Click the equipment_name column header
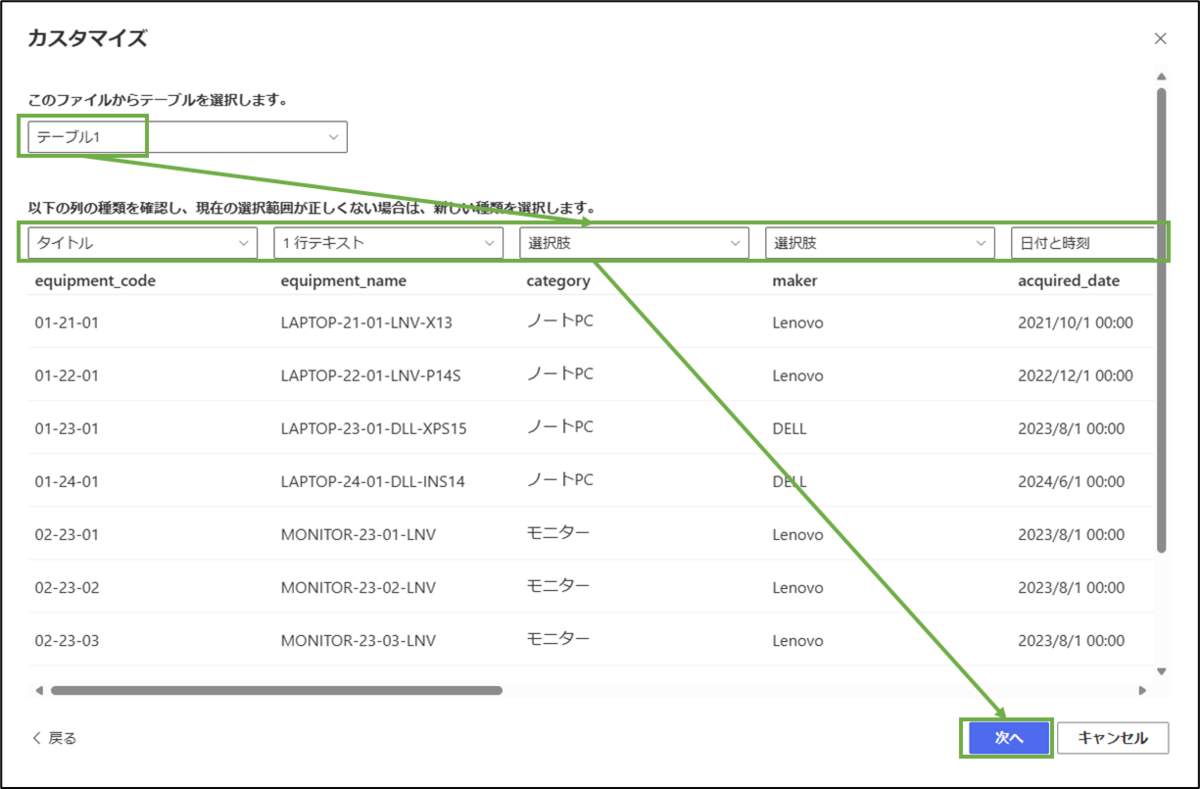 tap(344, 281)
